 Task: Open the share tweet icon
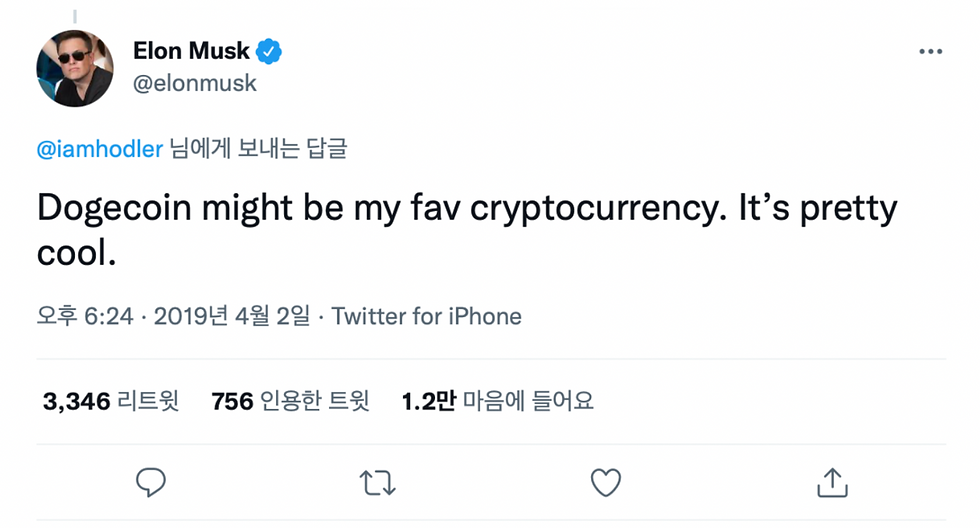click(832, 483)
